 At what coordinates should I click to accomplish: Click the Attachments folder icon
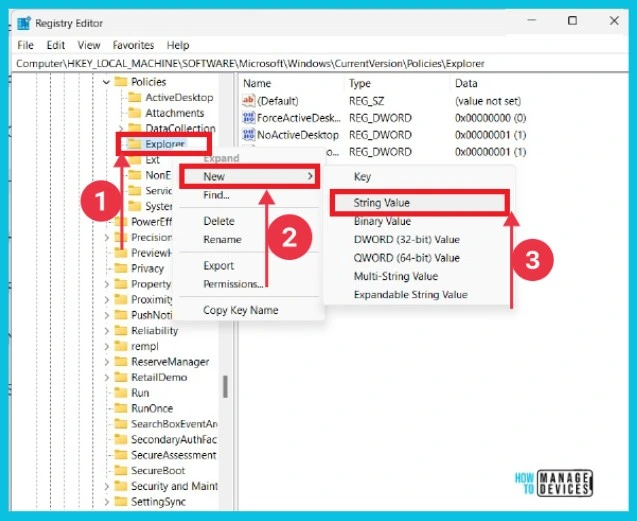134,113
